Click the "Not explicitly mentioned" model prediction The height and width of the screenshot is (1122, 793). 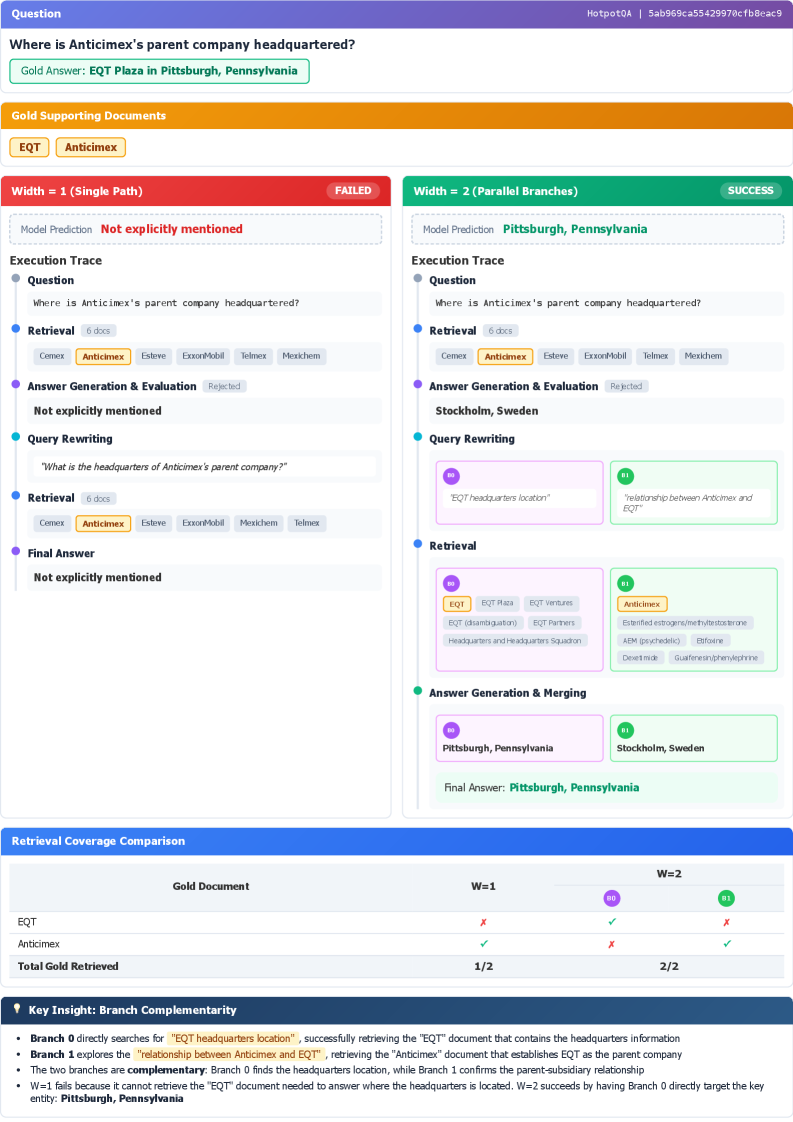tap(172, 229)
